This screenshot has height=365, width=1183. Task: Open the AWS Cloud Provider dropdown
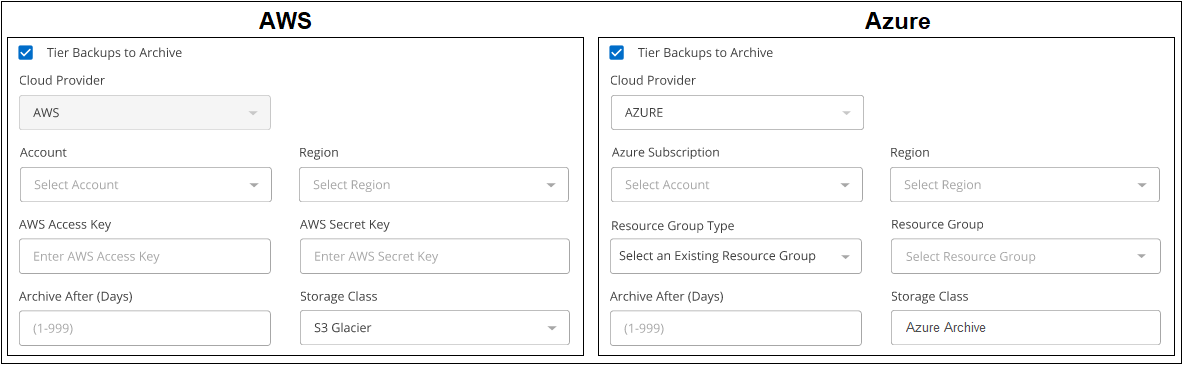(145, 112)
